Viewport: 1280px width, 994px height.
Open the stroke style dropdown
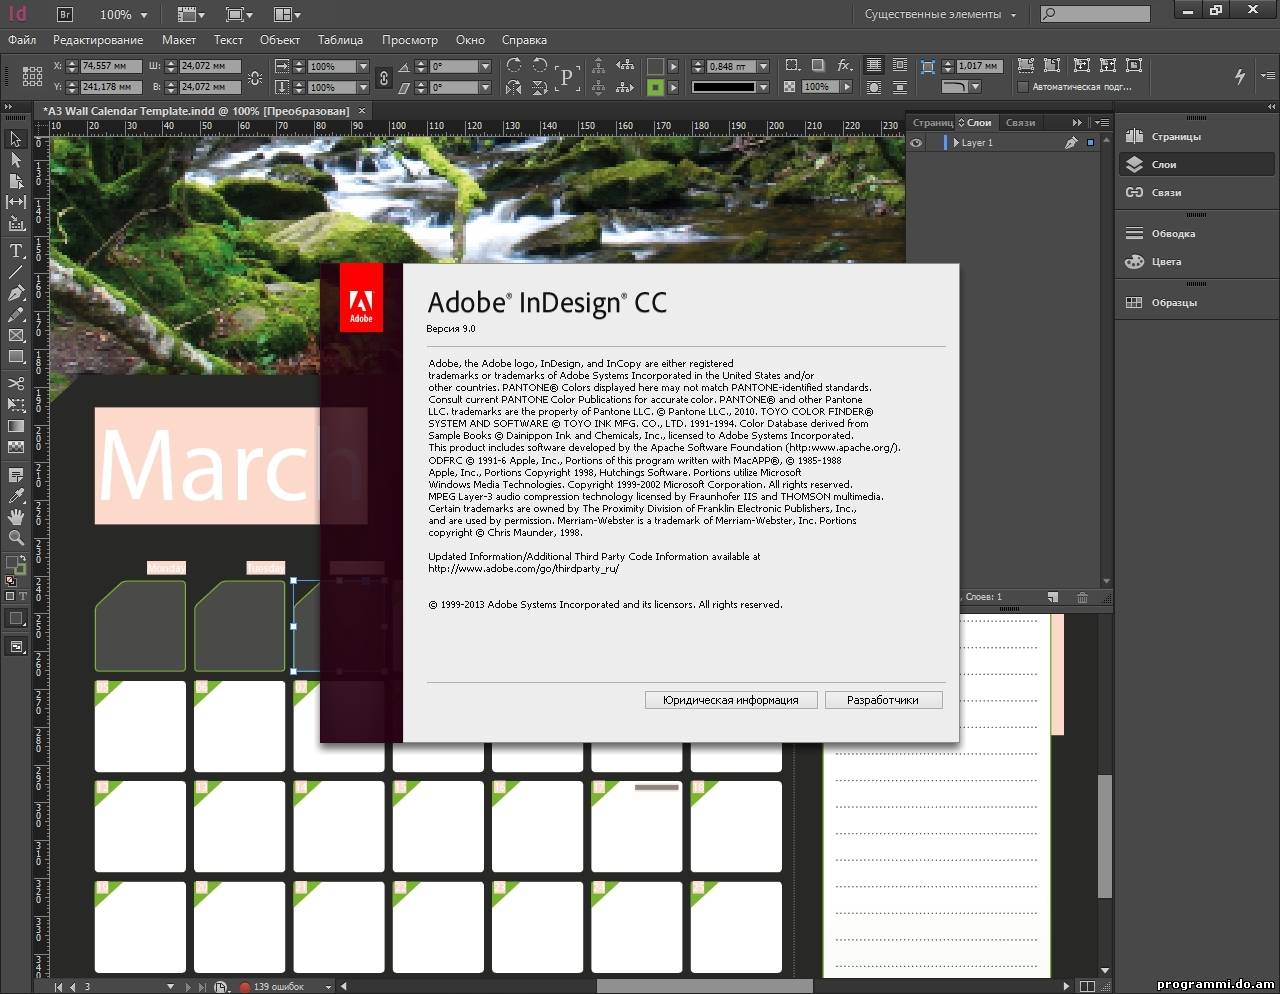[x=763, y=87]
